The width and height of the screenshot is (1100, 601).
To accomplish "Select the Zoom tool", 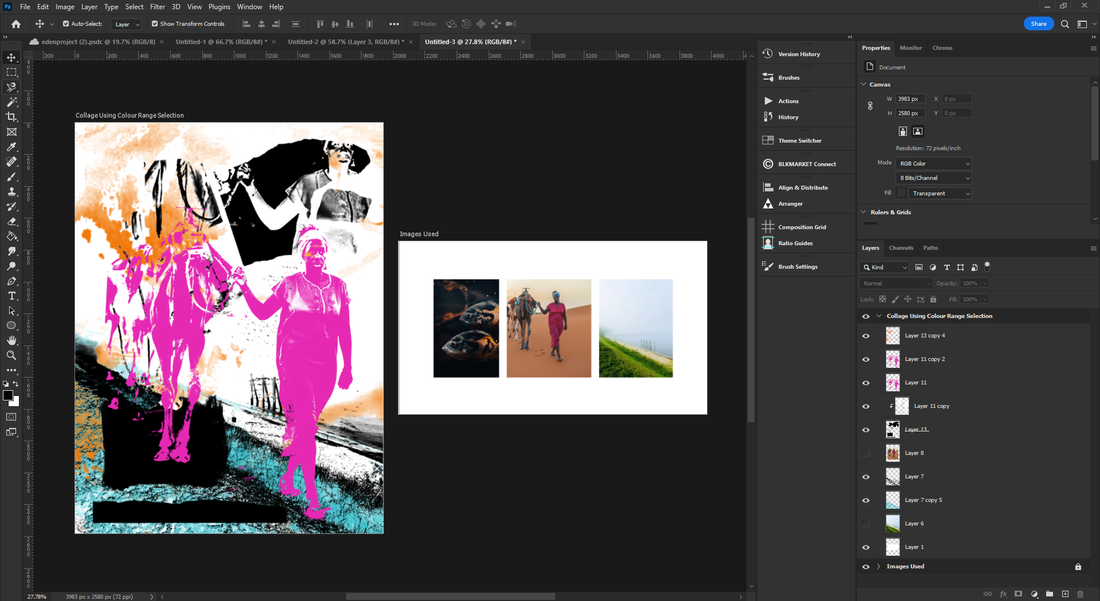I will click(x=11, y=355).
